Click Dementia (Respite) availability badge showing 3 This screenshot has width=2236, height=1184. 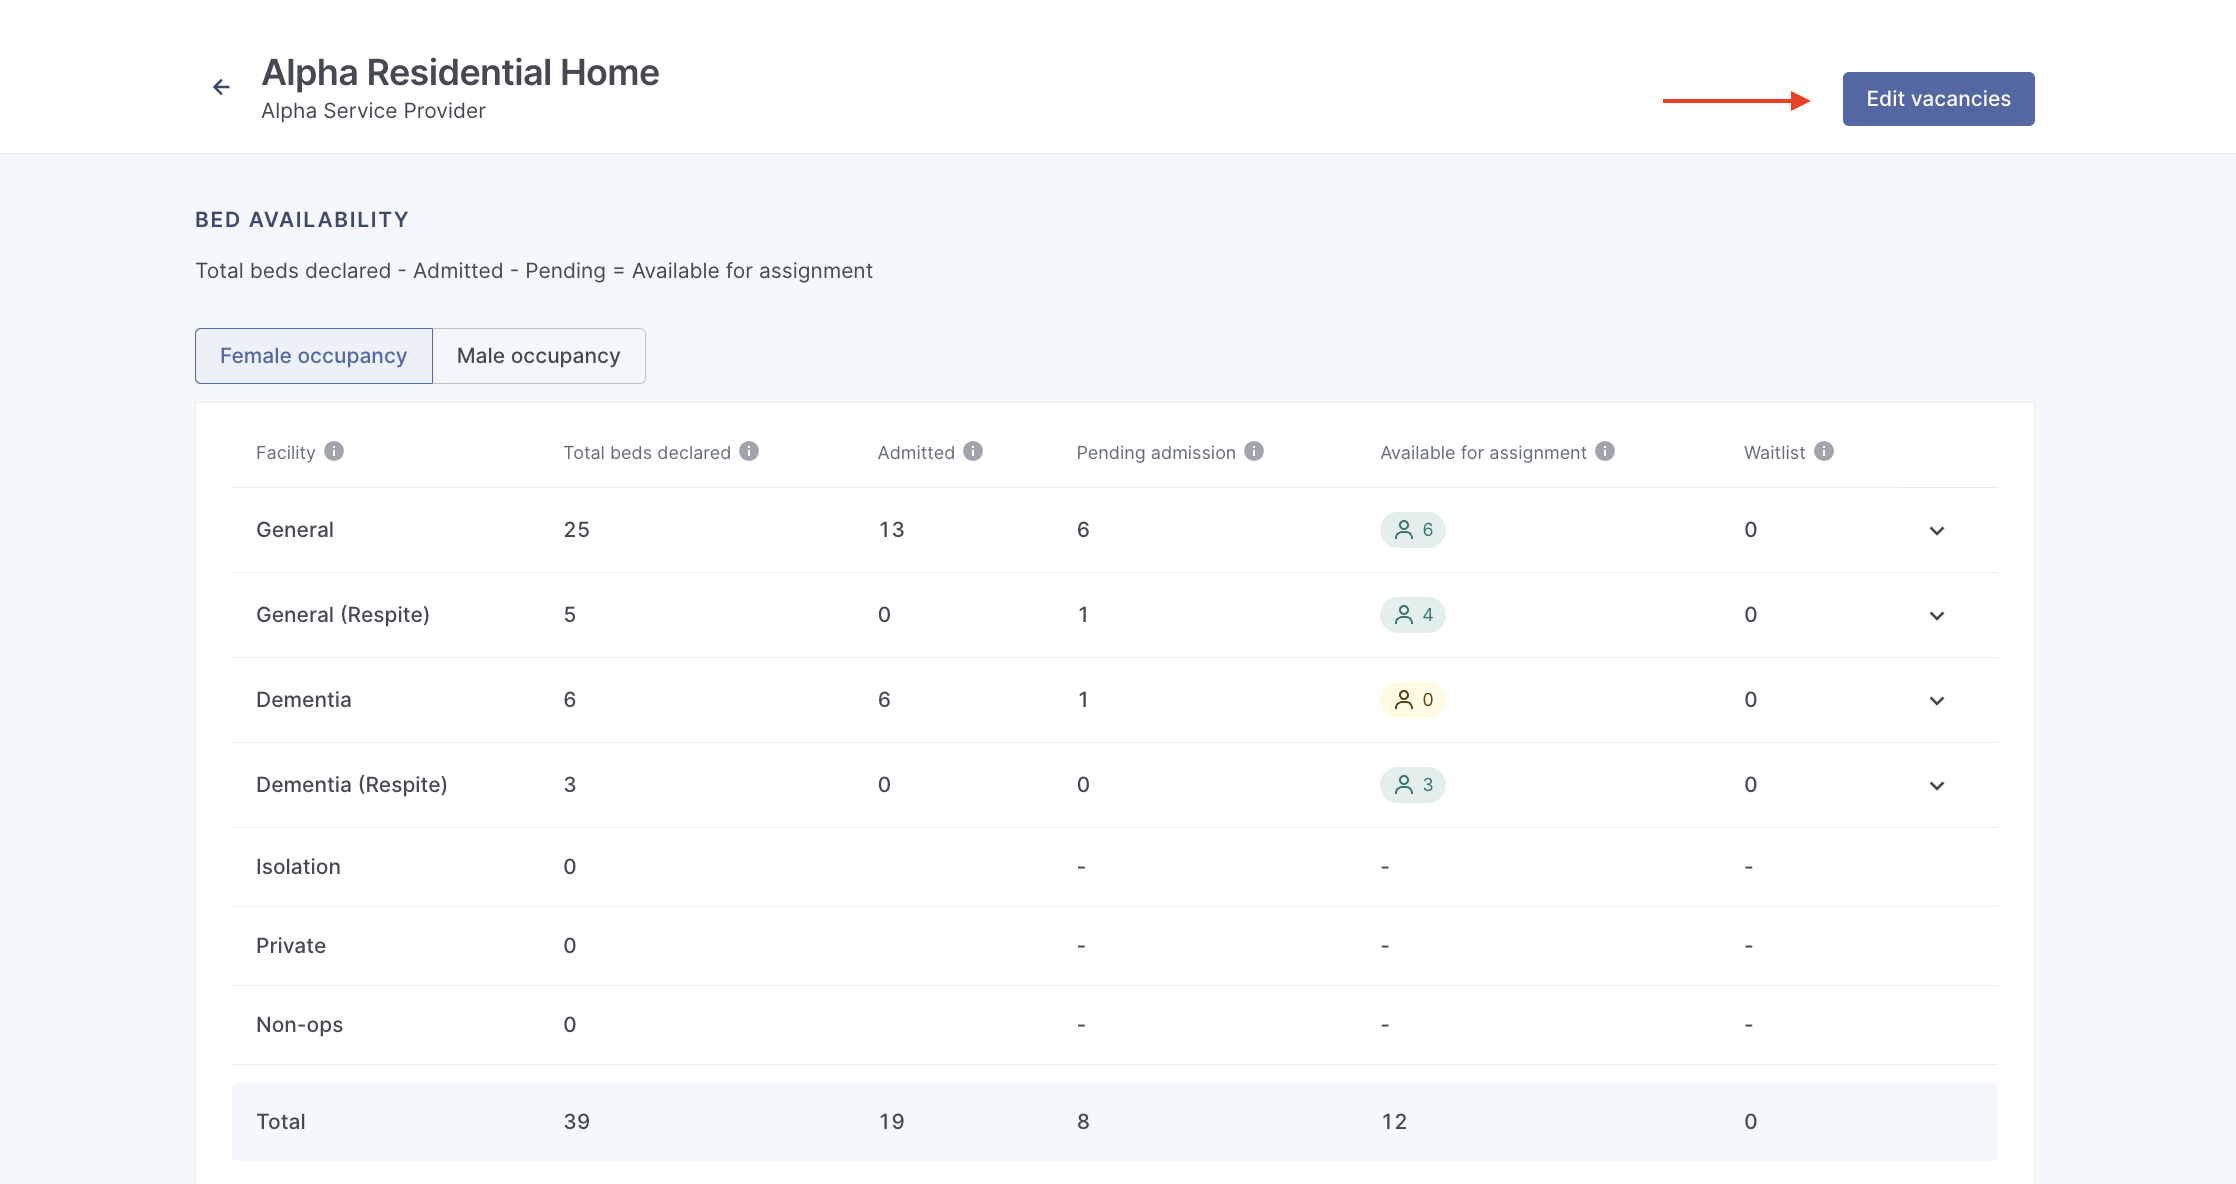tap(1412, 785)
